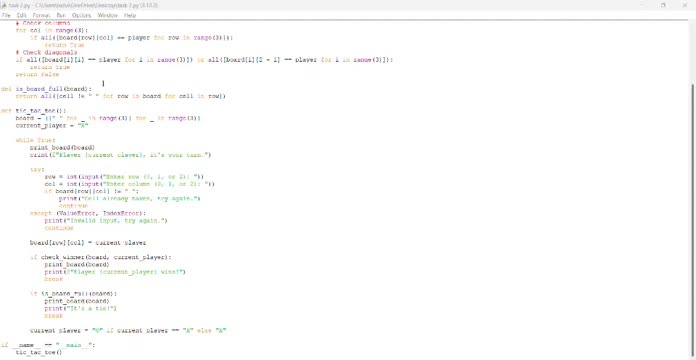Click the scrollbar track above the thumb
Image resolution: width=696 pixels, height=360 pixels.
[x=692, y=51]
